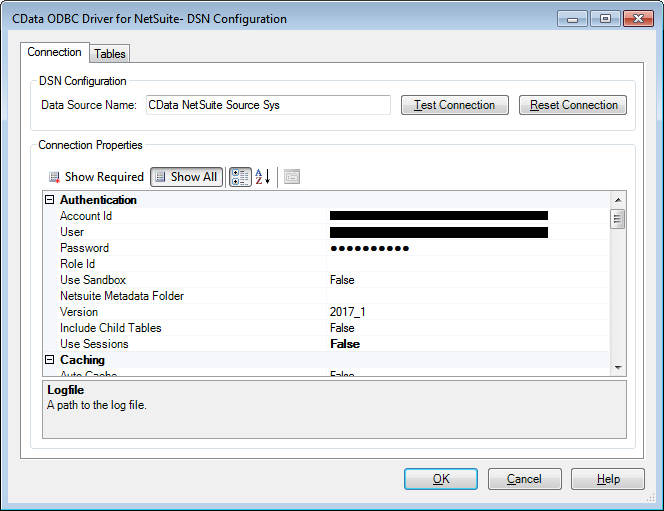This screenshot has height=511, width=664.
Task: Click the Property Pages icon
Action: pyautogui.click(x=292, y=177)
